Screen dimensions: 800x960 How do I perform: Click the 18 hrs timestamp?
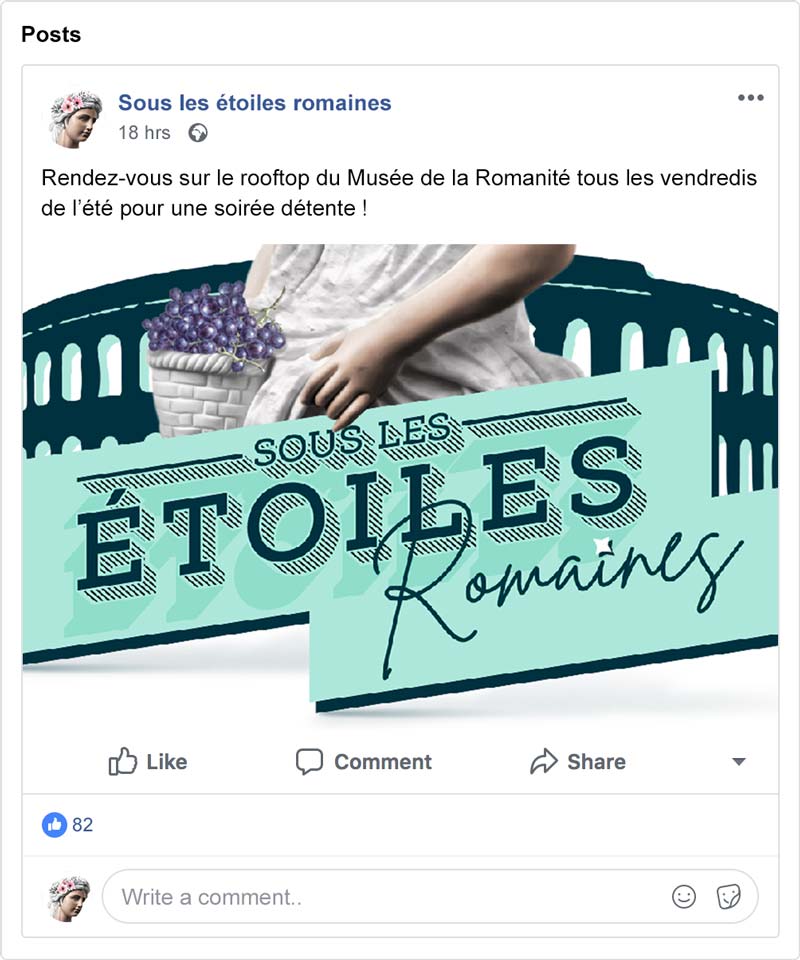click(144, 133)
